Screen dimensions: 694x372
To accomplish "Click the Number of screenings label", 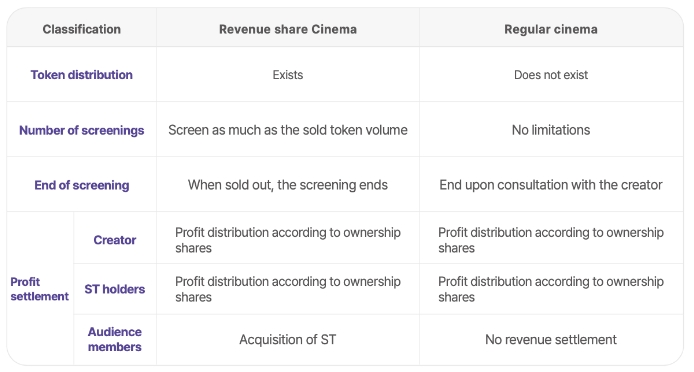I will pyautogui.click(x=81, y=130).
